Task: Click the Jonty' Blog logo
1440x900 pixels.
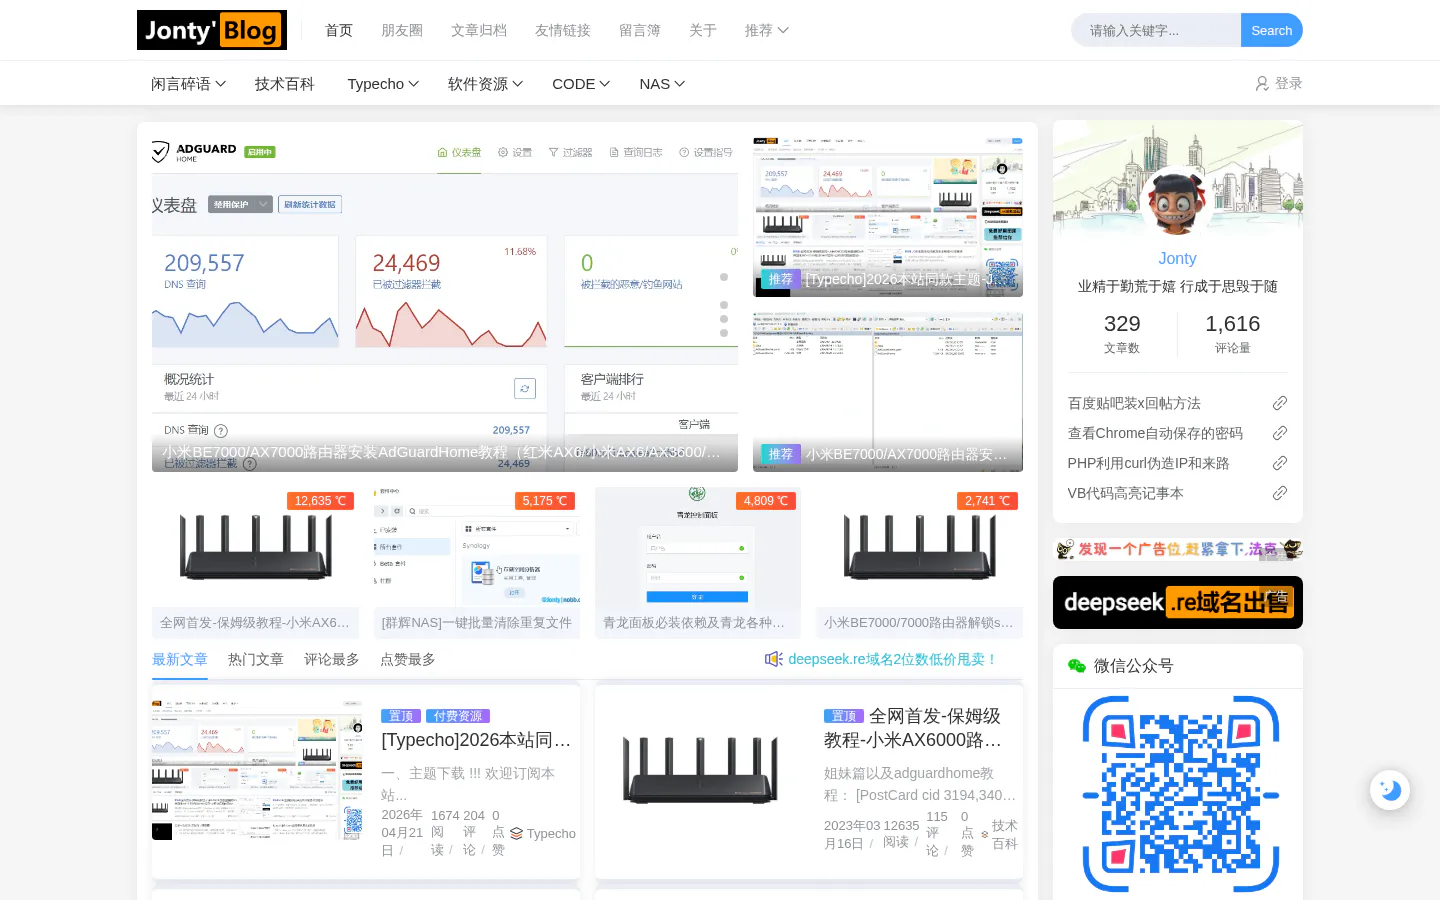Action: (x=212, y=30)
